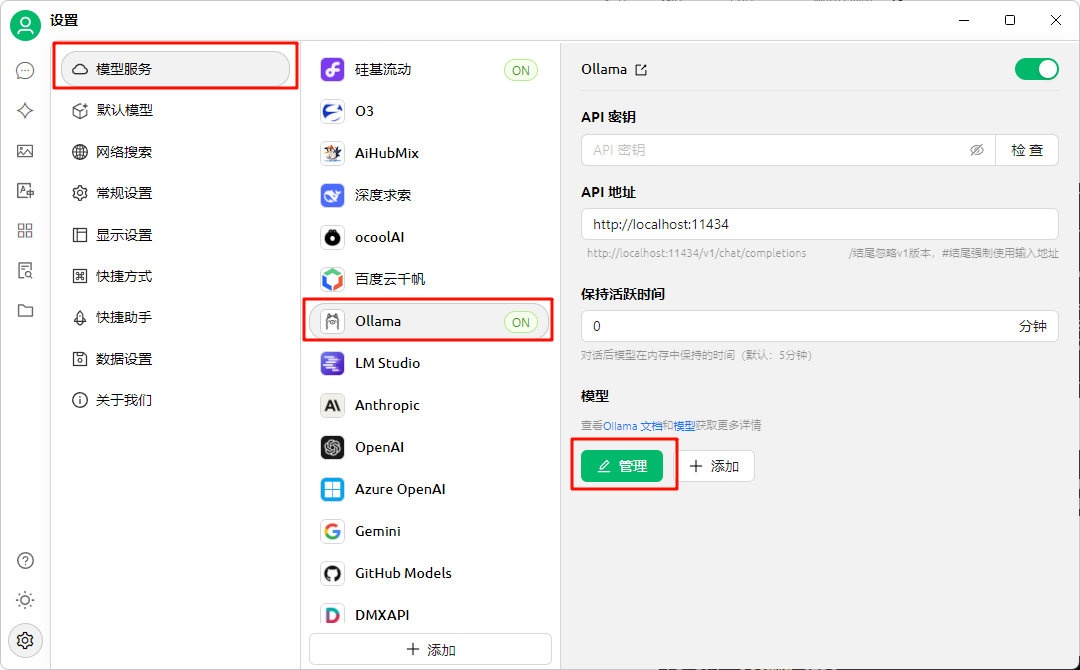Screen dimensions: 1080x670
Task: Select 快捷方式 settings menu
Action: 176,276
